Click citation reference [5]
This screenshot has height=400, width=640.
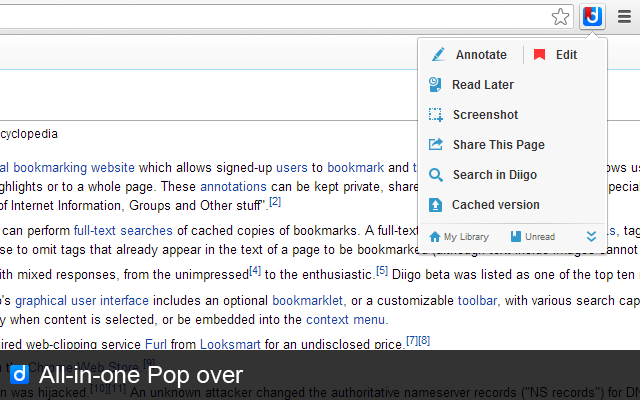tap(382, 270)
